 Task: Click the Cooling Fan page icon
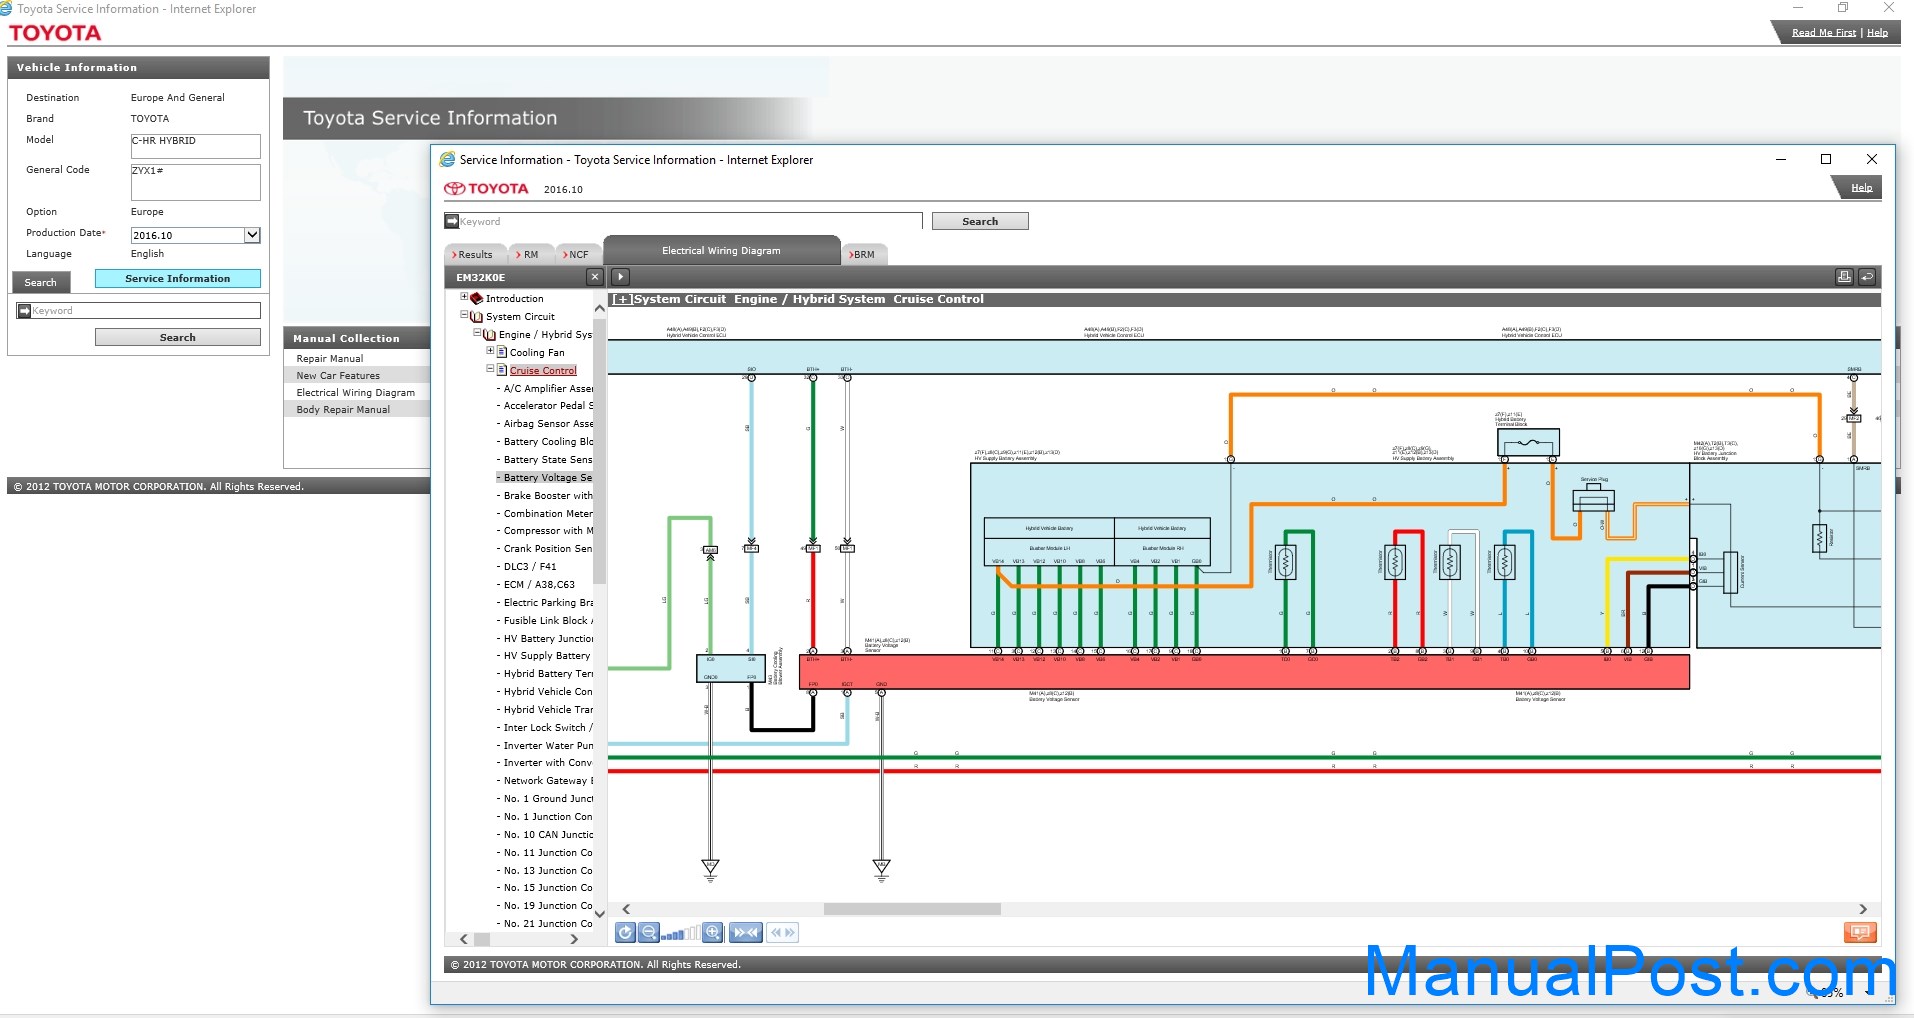click(x=502, y=352)
